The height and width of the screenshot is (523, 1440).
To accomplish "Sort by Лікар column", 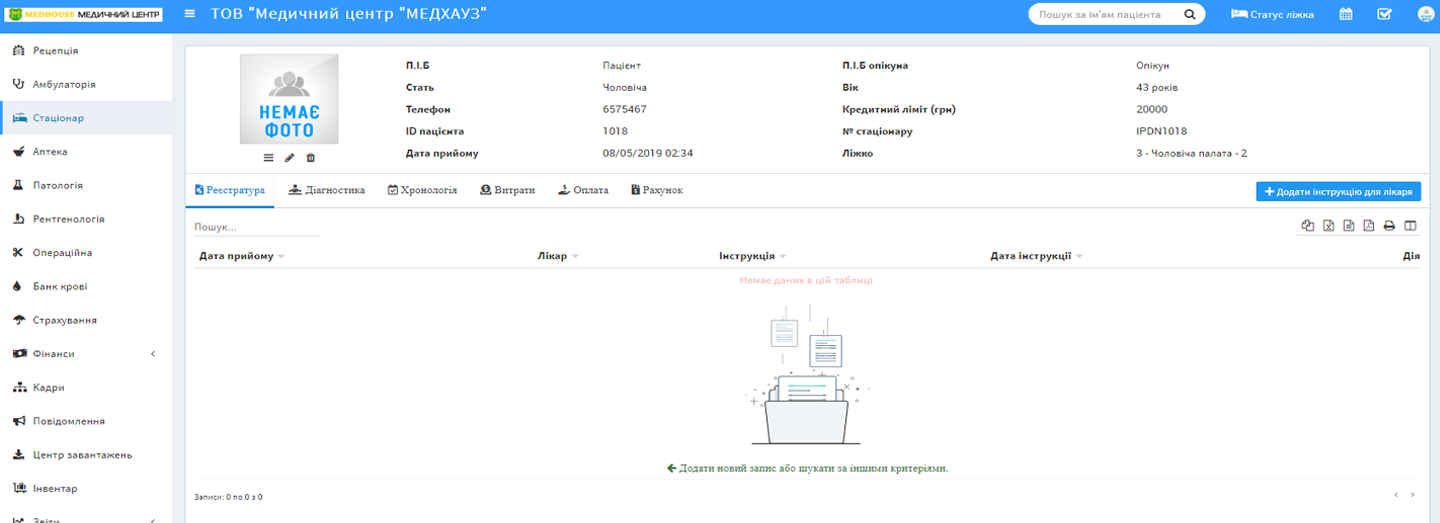I will (x=558, y=256).
